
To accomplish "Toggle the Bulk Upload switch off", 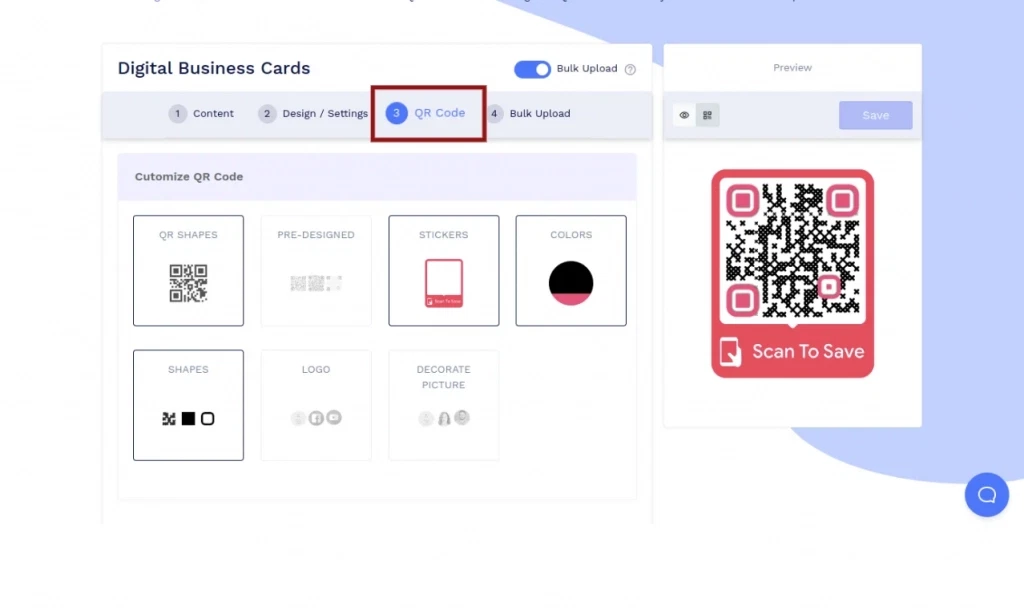I will pyautogui.click(x=532, y=69).
